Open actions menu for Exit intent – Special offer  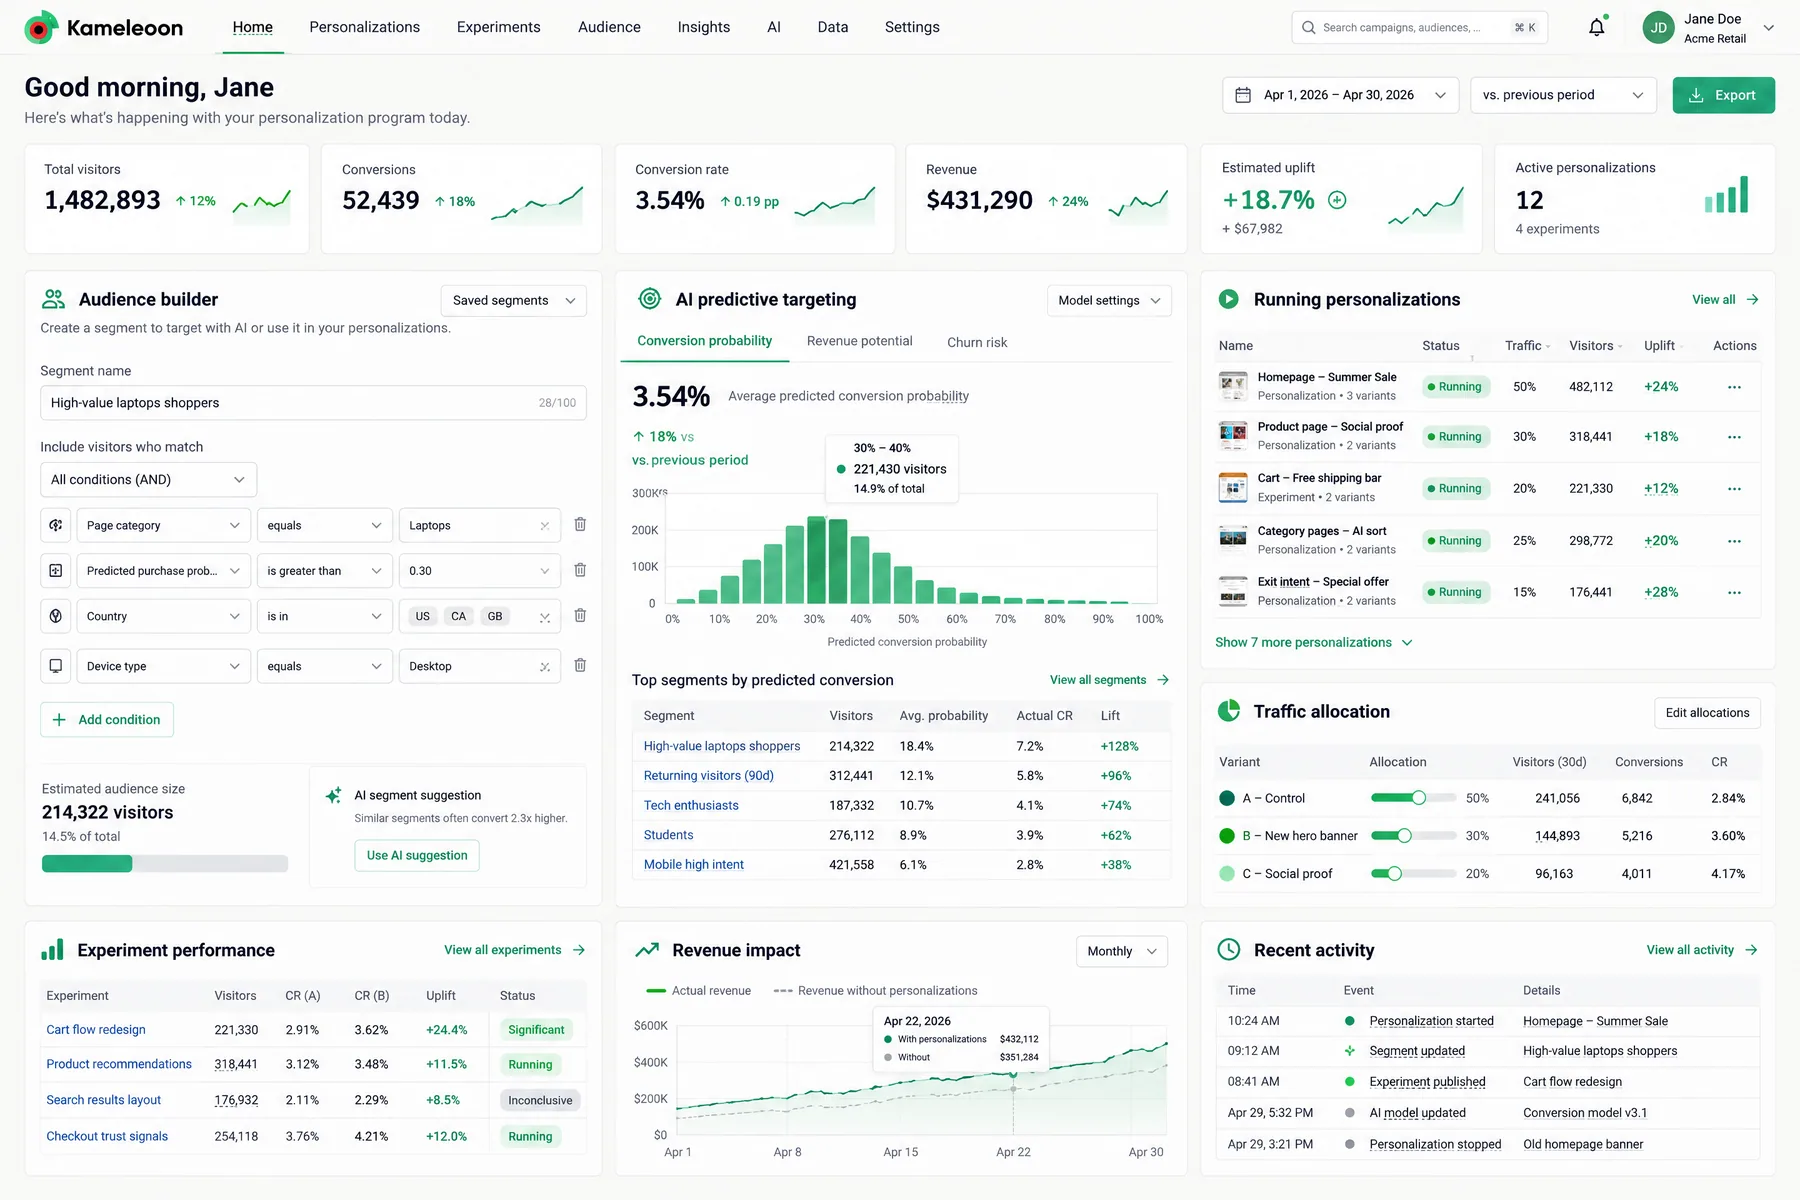tap(1734, 592)
